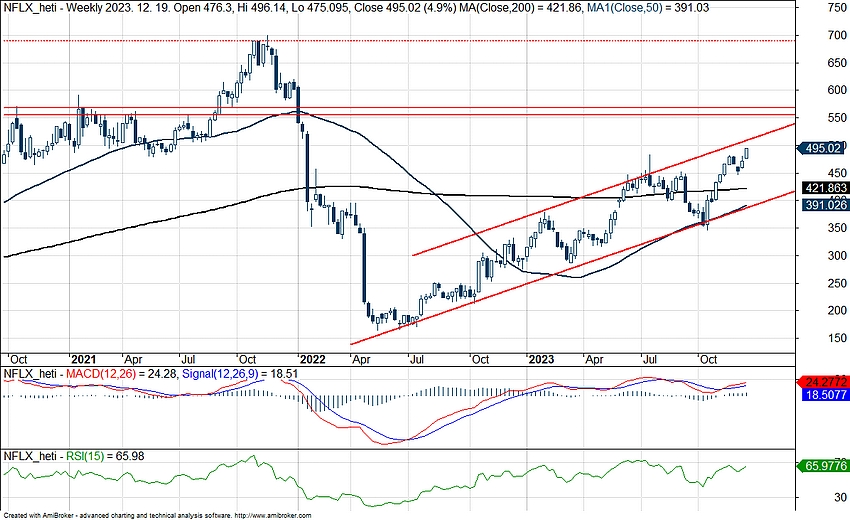Click the 750 price axis label
850x520 pixels.
[837, 8]
